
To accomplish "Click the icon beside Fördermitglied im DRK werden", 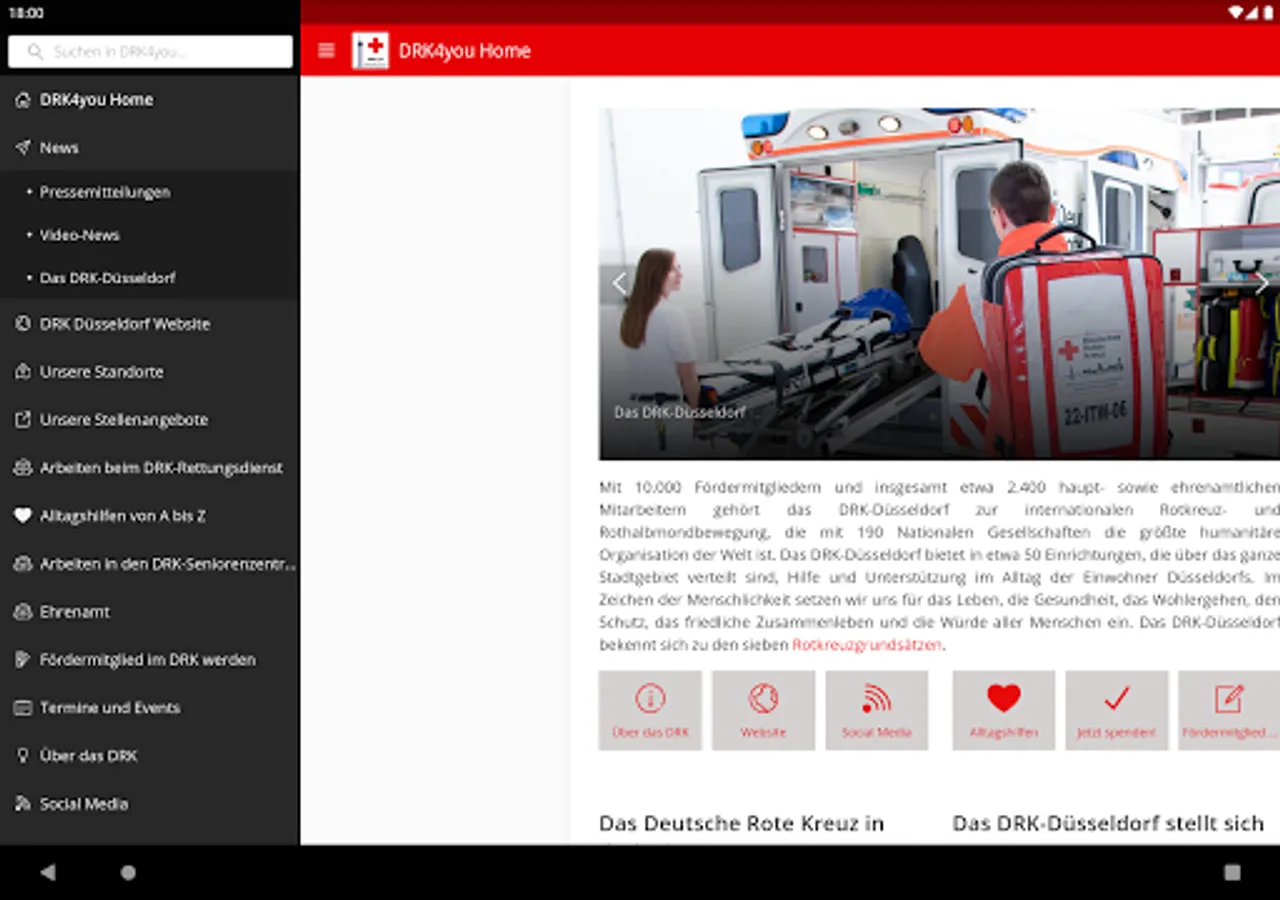I will (x=23, y=660).
